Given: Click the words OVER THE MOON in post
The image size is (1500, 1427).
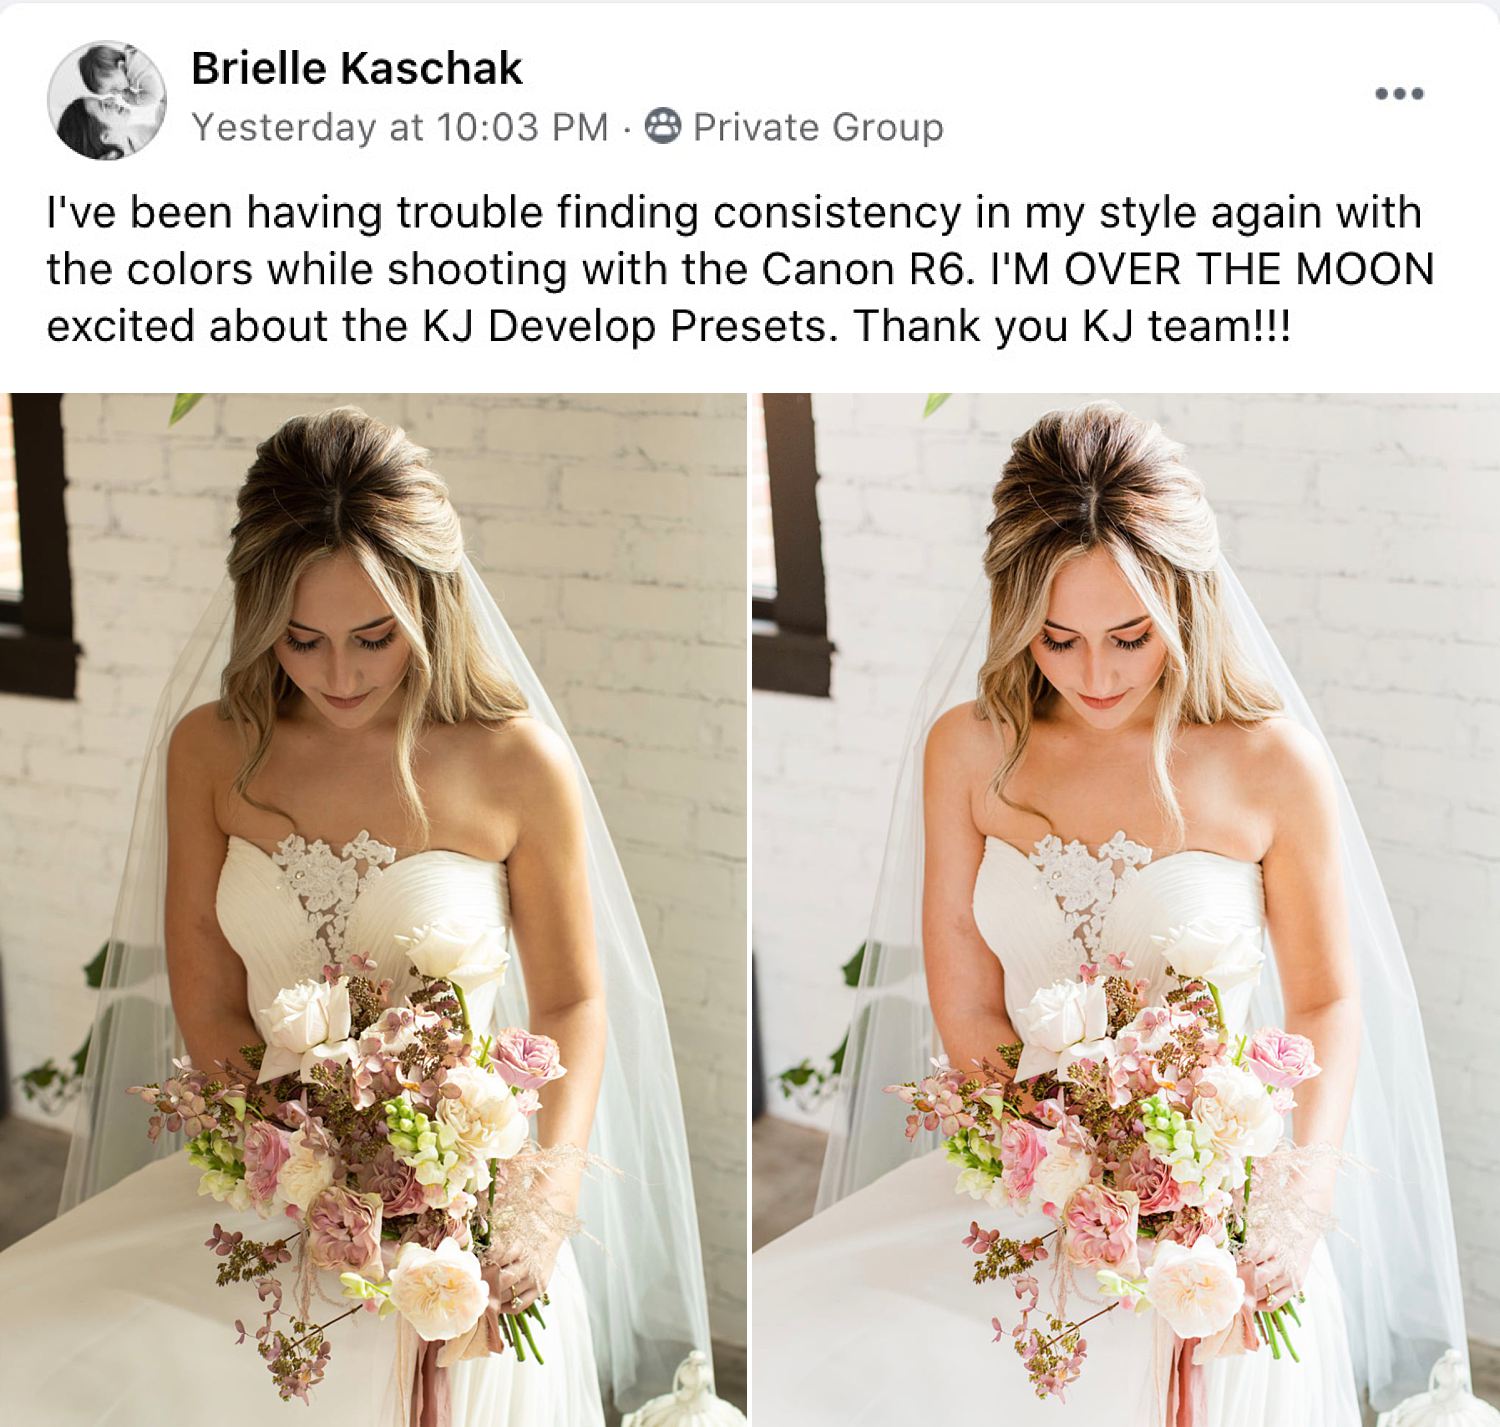Looking at the screenshot, I should coord(1249,269).
